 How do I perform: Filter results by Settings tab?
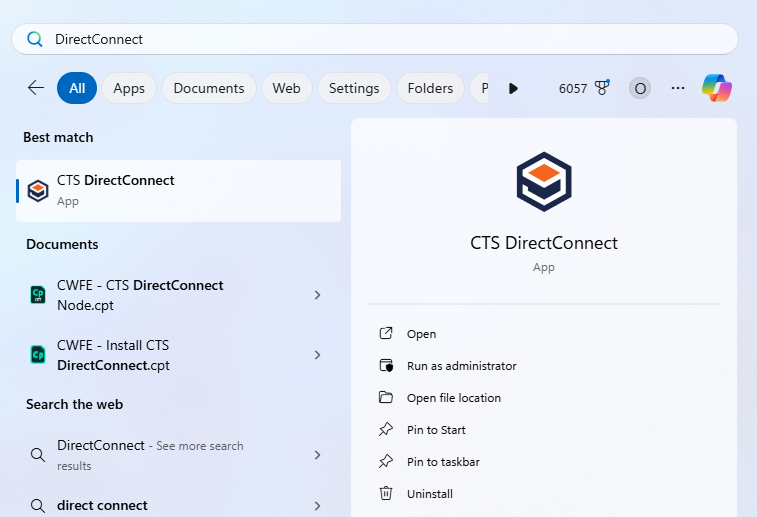tap(354, 88)
